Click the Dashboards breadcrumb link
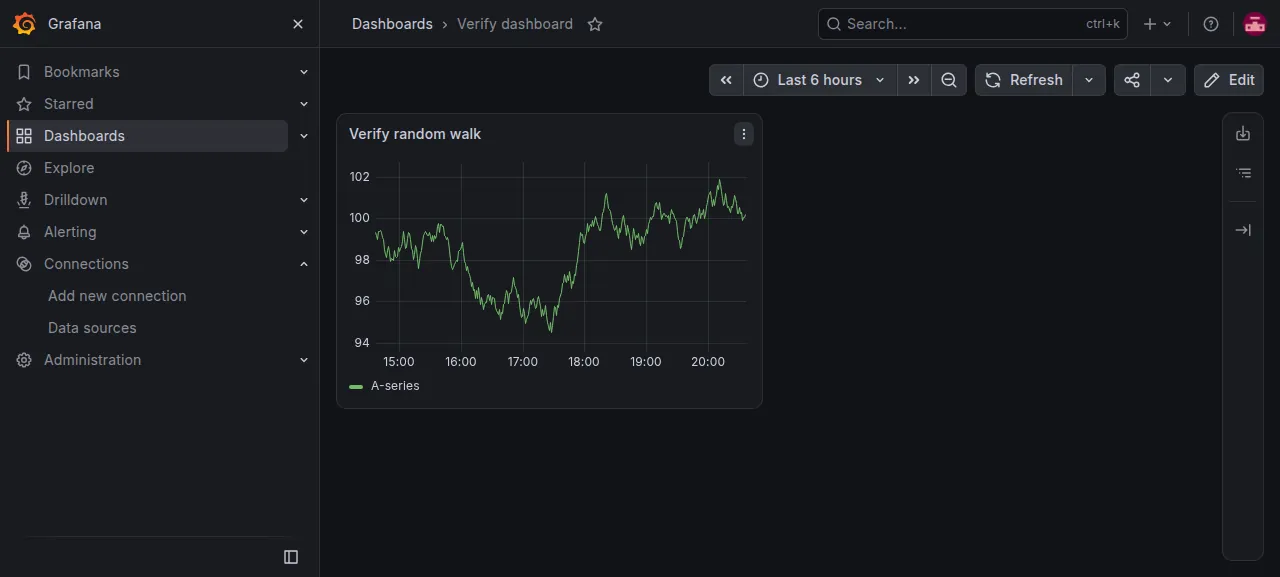The width and height of the screenshot is (1280, 577). pyautogui.click(x=392, y=24)
